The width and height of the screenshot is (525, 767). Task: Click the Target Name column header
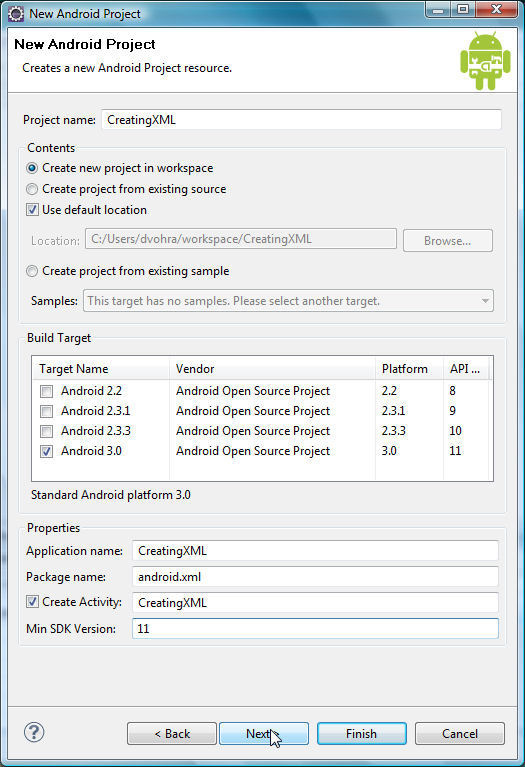pos(101,369)
